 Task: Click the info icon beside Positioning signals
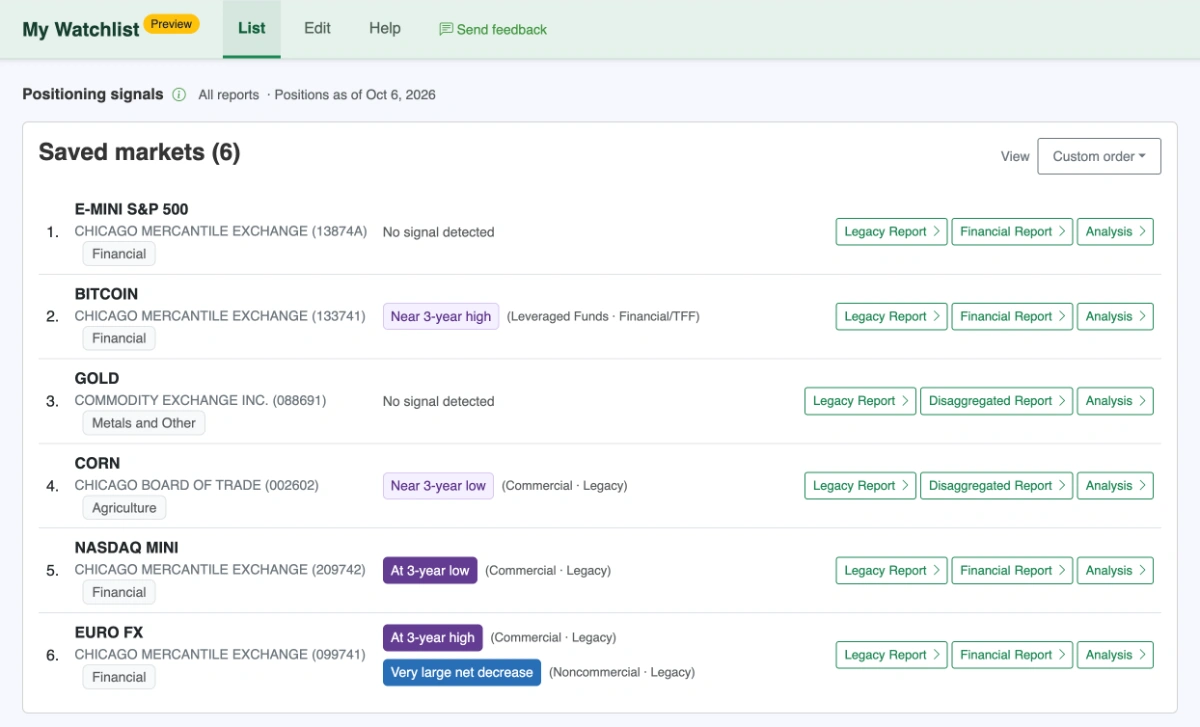point(179,95)
